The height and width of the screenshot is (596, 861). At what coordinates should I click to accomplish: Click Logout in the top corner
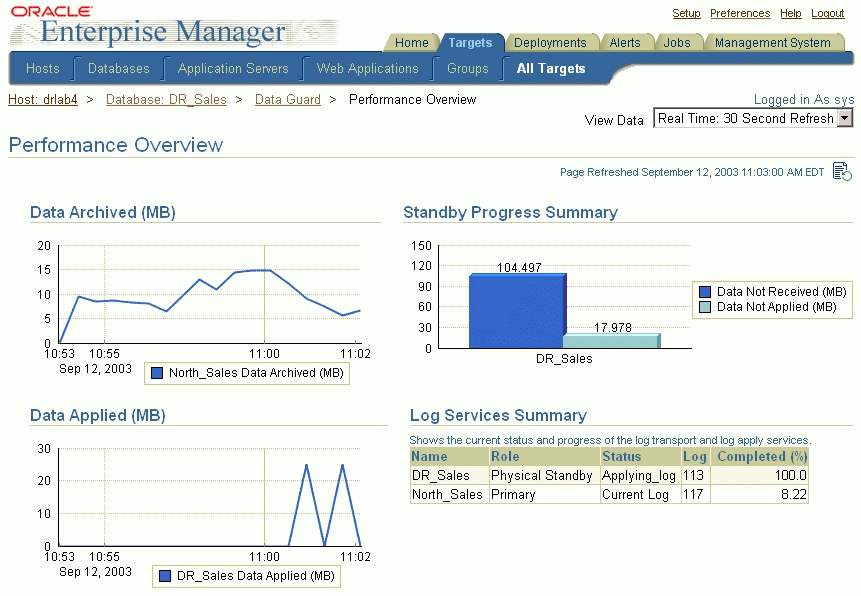827,13
